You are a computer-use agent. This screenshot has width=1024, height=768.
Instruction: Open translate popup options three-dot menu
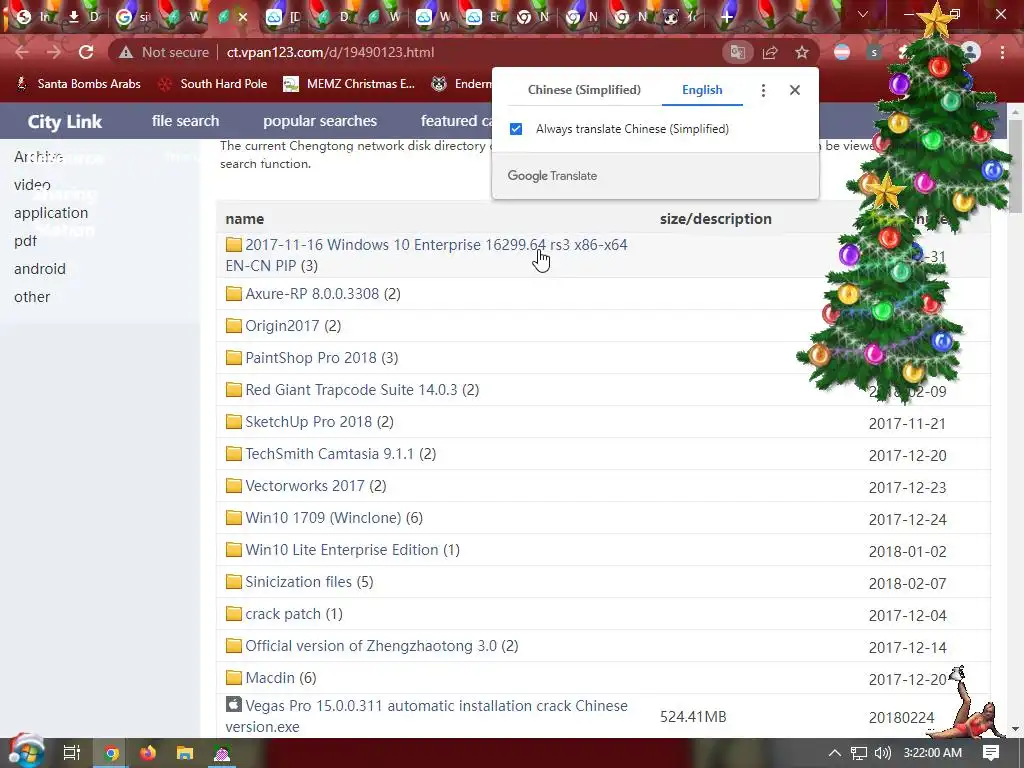tap(763, 90)
